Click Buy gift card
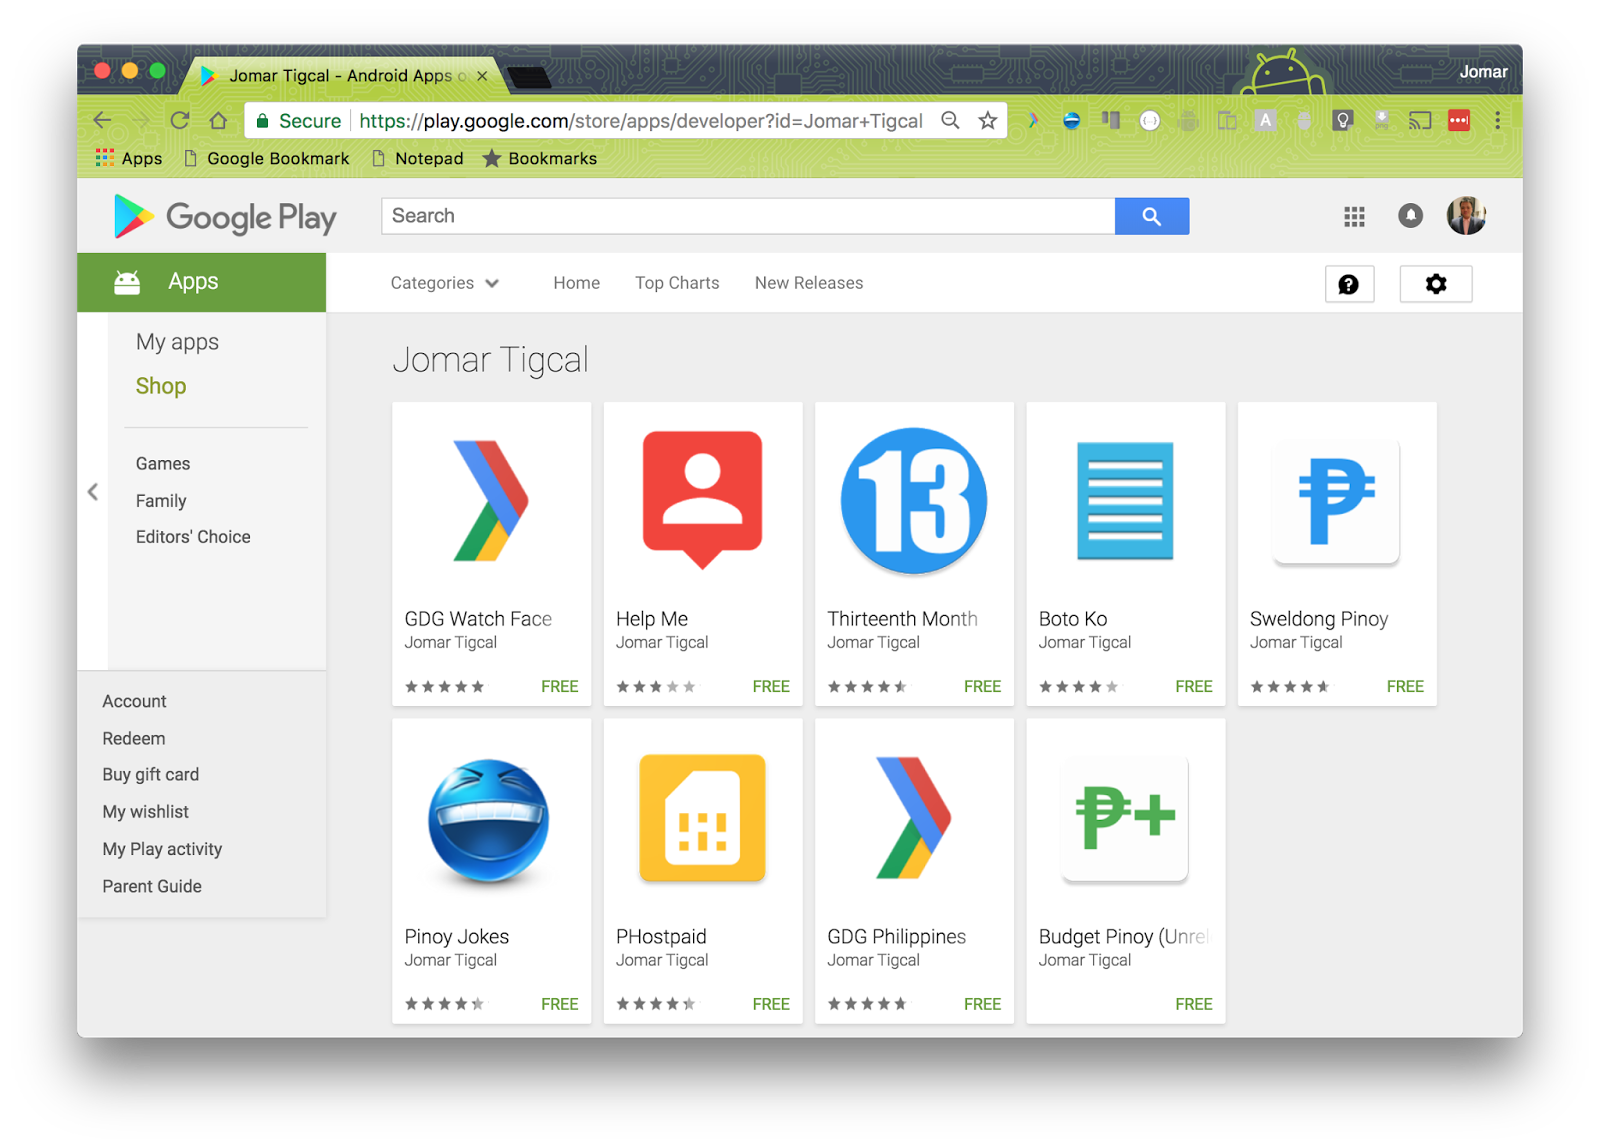Image resolution: width=1600 pixels, height=1148 pixels. coord(151,775)
